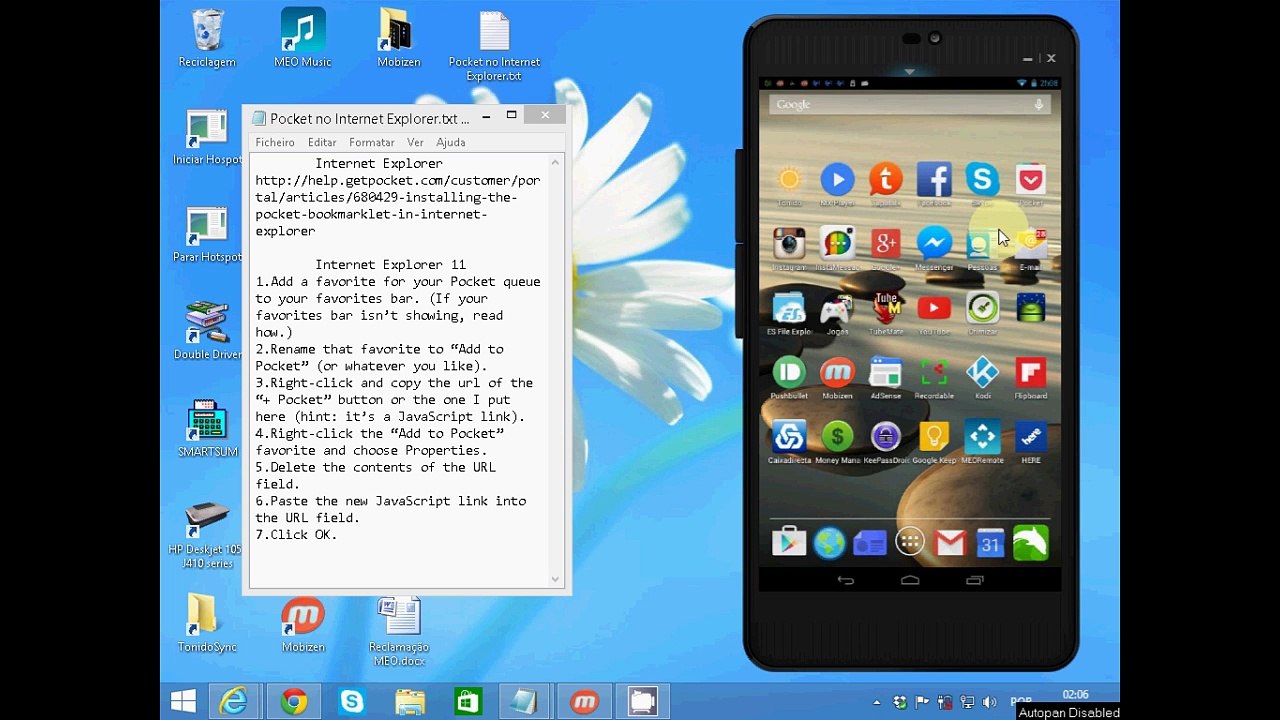Open the Pocket app on the phone
Screen dimensions: 1280x720
coord(1031,180)
